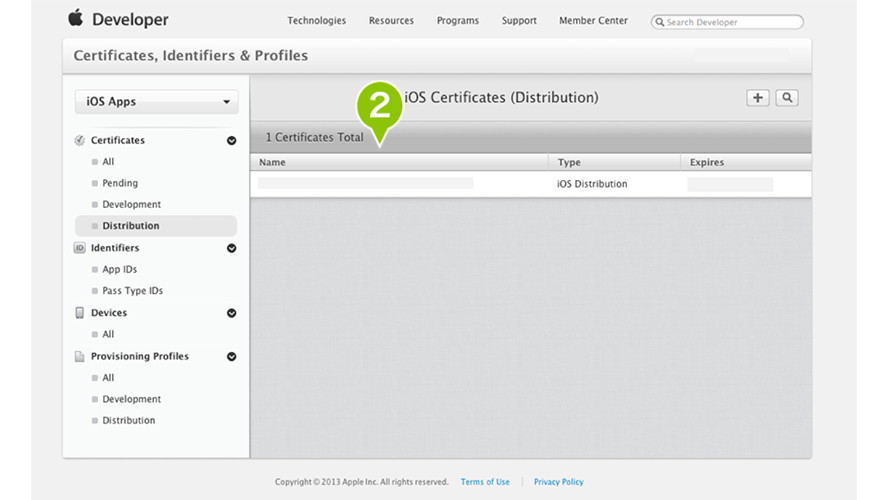
Task: Click the Identifiers ID icon in sidebar
Action: point(79,248)
